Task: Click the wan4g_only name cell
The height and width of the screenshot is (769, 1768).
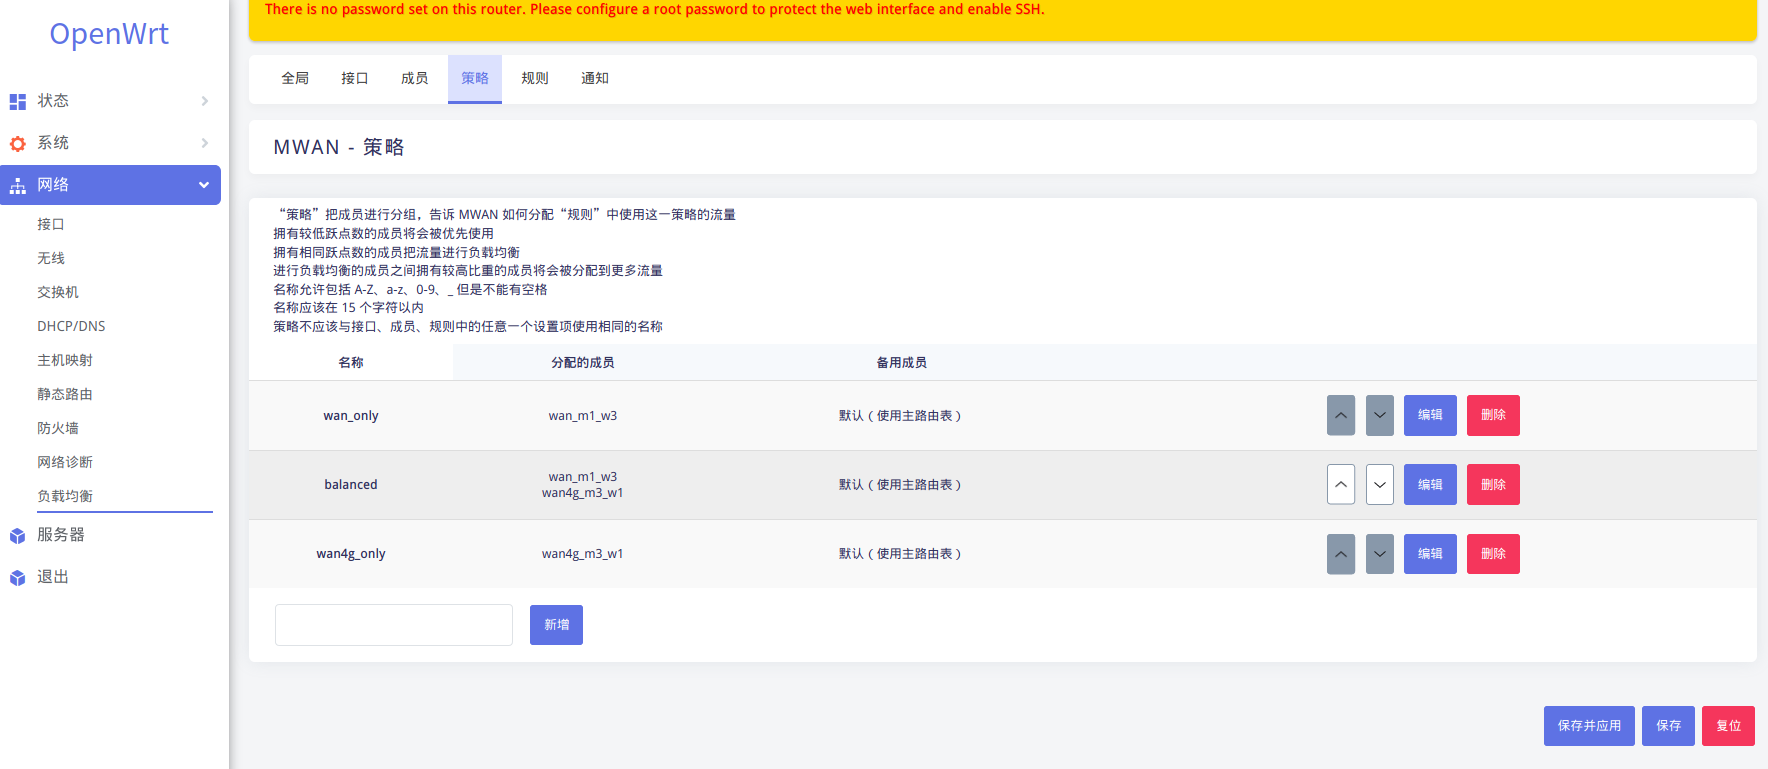Action: click(x=351, y=554)
